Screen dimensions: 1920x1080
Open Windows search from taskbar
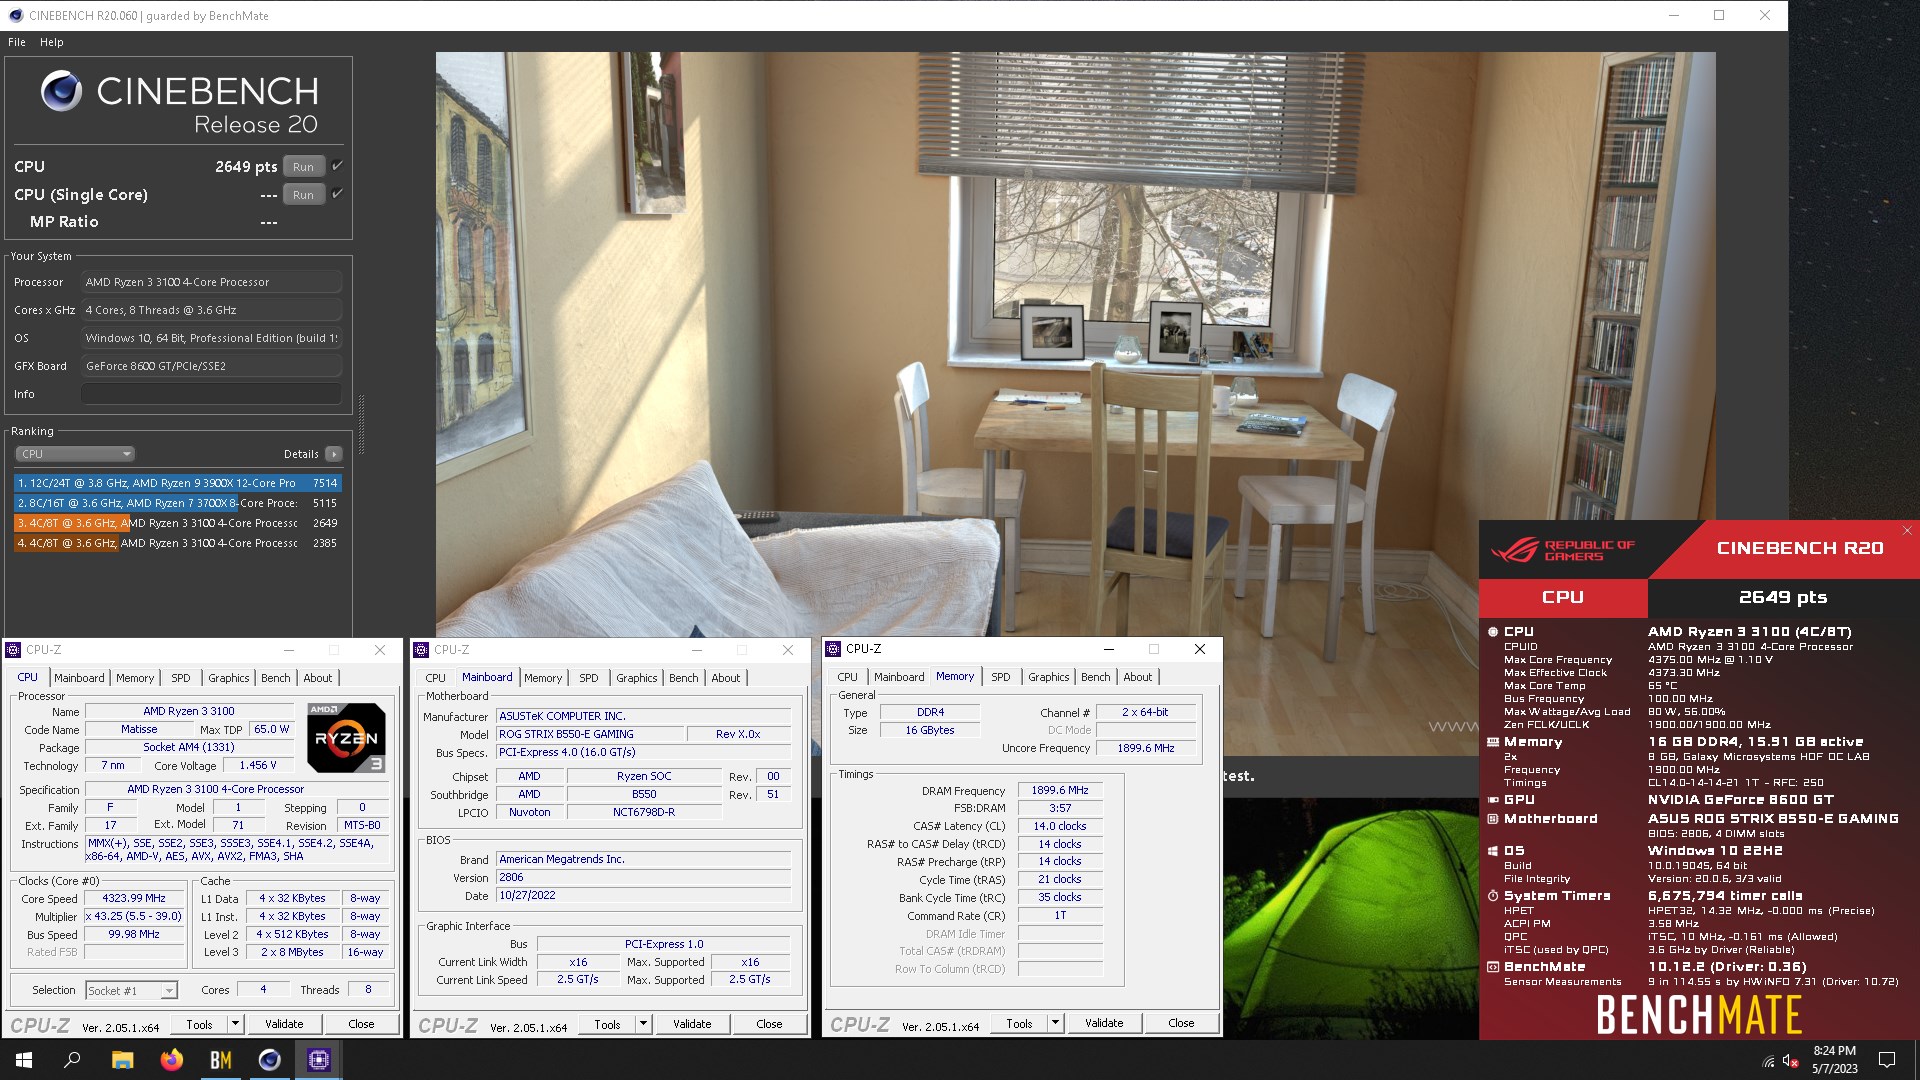(72, 1060)
